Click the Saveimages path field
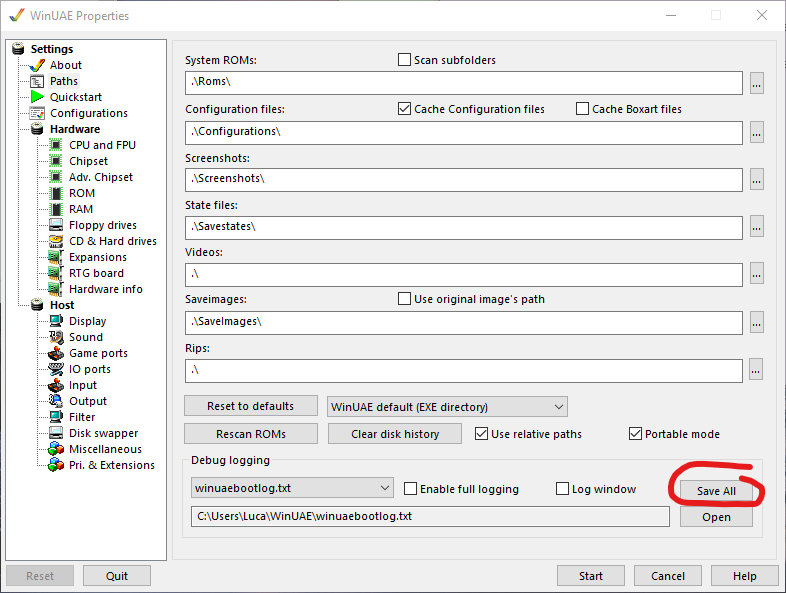Screen dimensions: 786x593 coord(464,323)
